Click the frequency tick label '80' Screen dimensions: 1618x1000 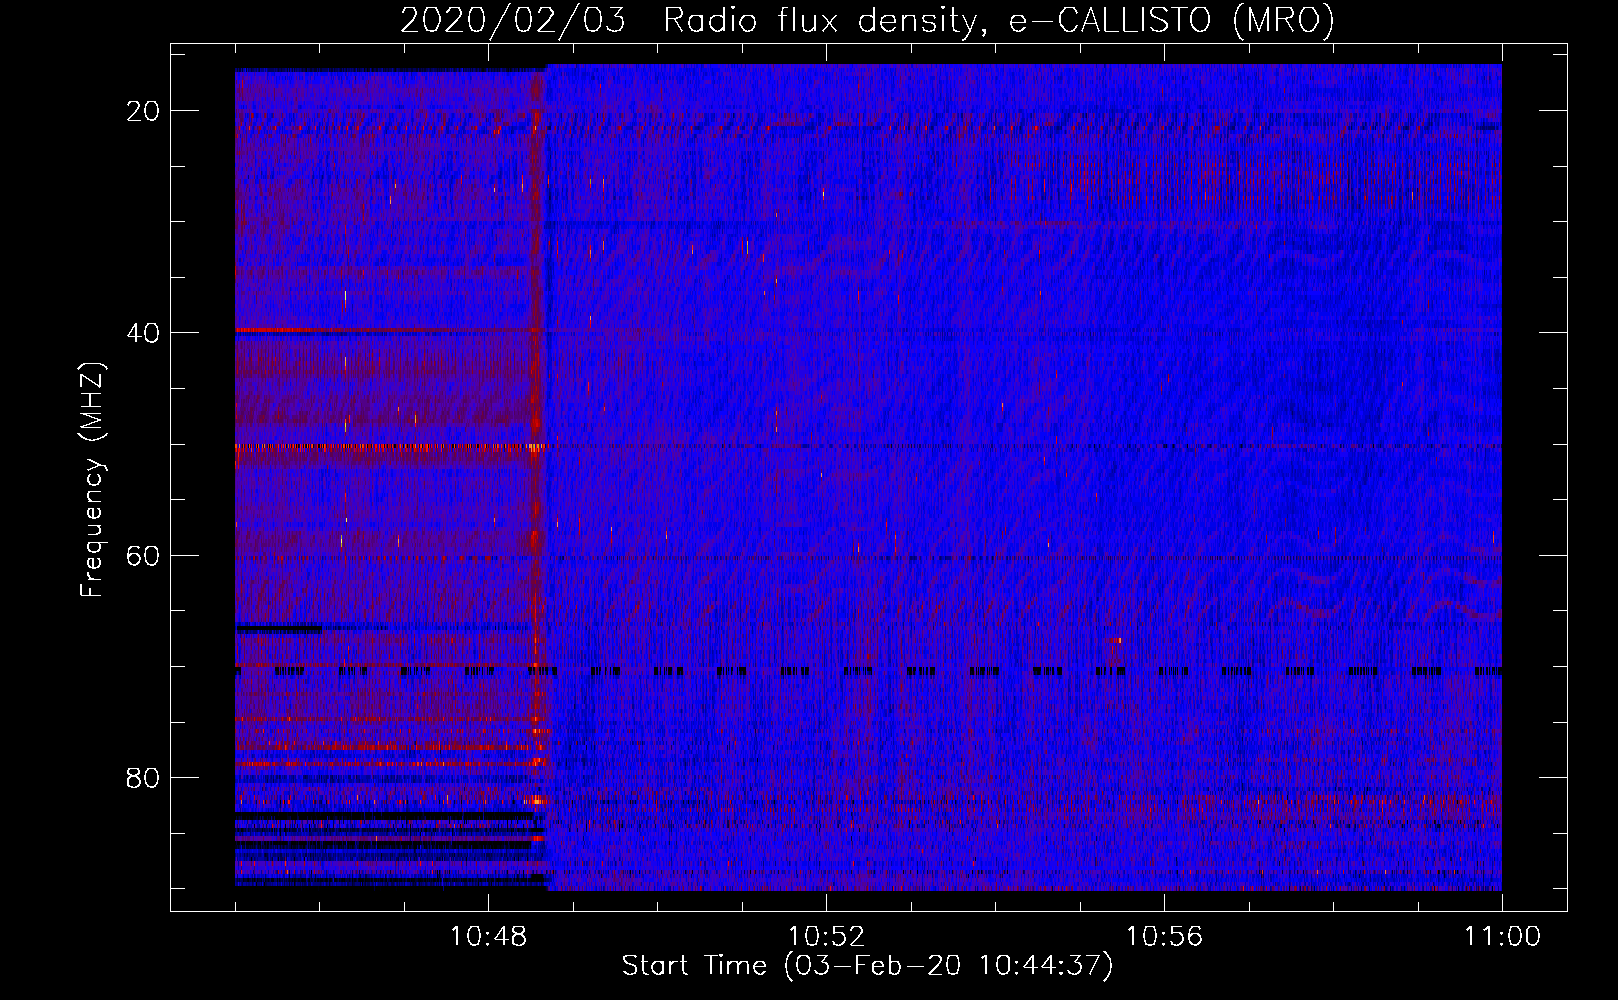point(144,777)
